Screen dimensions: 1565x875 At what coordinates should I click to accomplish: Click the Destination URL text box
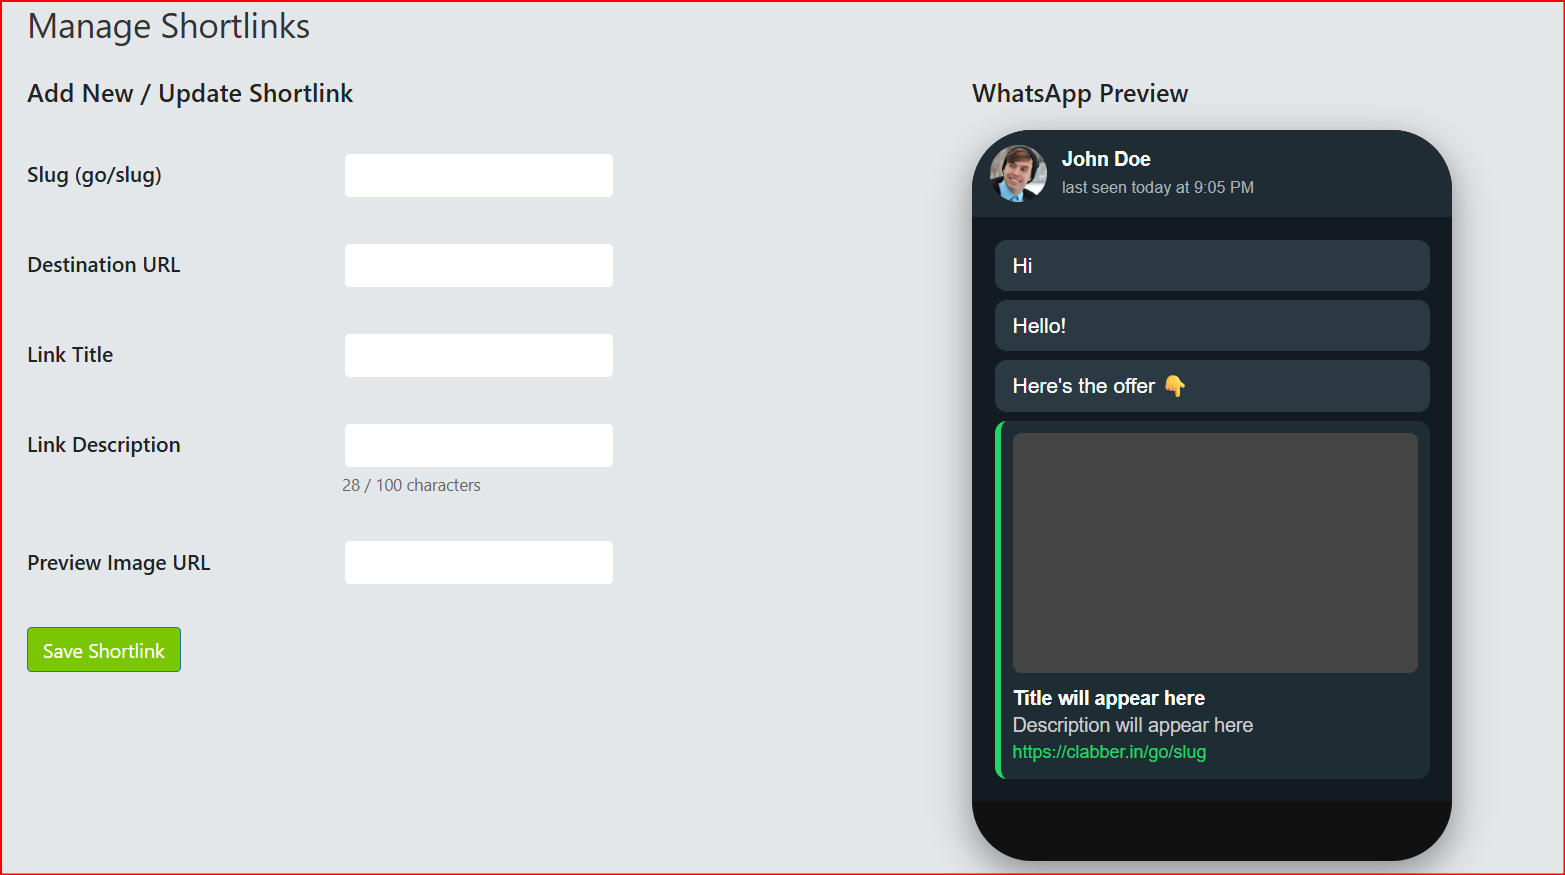[479, 265]
